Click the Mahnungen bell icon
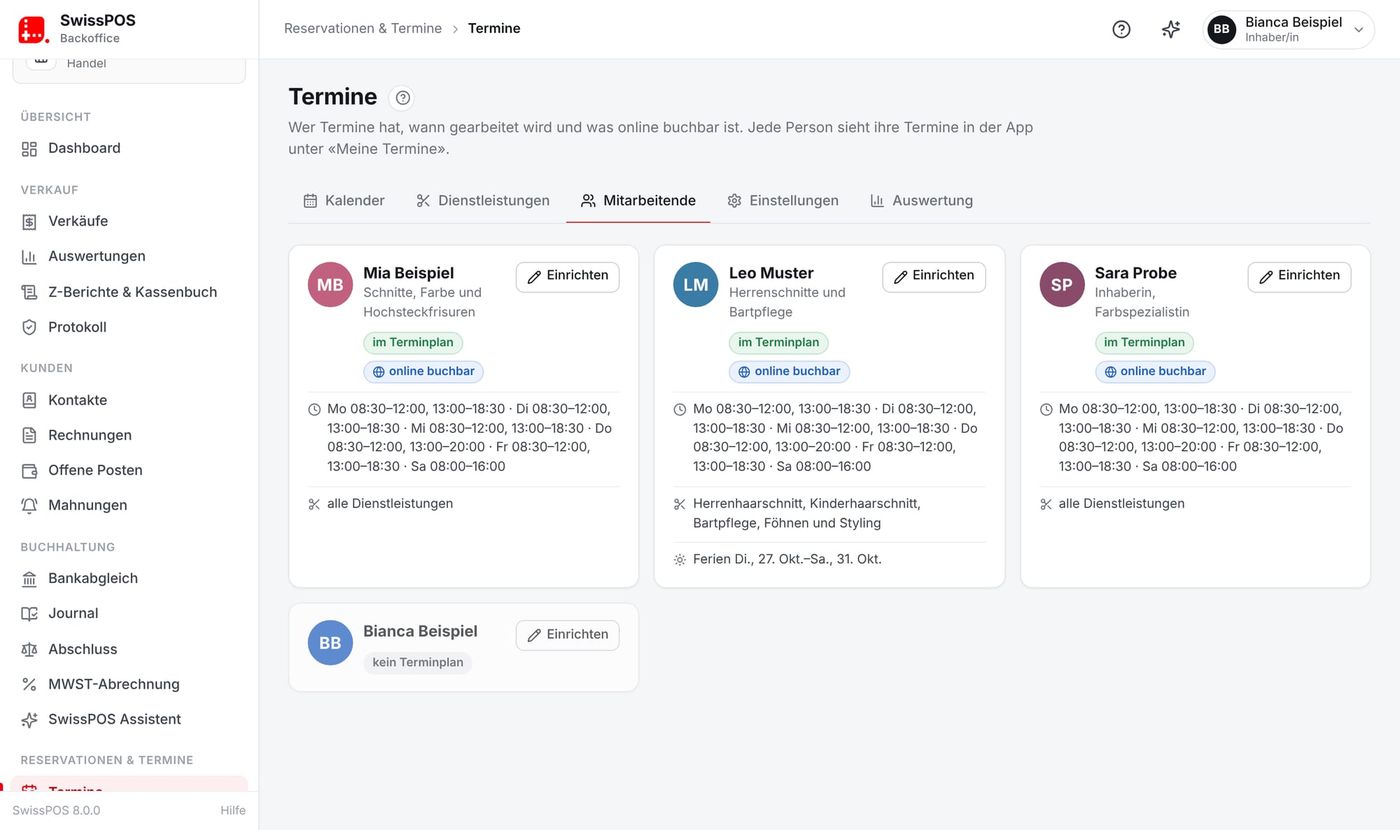The height and width of the screenshot is (830, 1400). (29, 505)
